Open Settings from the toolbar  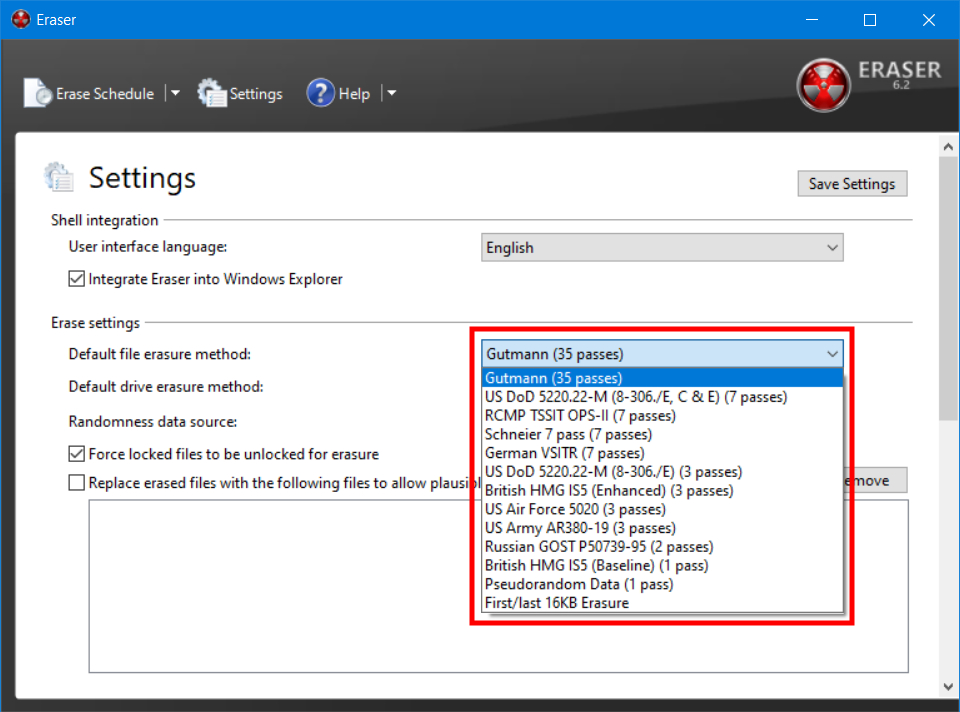(x=240, y=94)
